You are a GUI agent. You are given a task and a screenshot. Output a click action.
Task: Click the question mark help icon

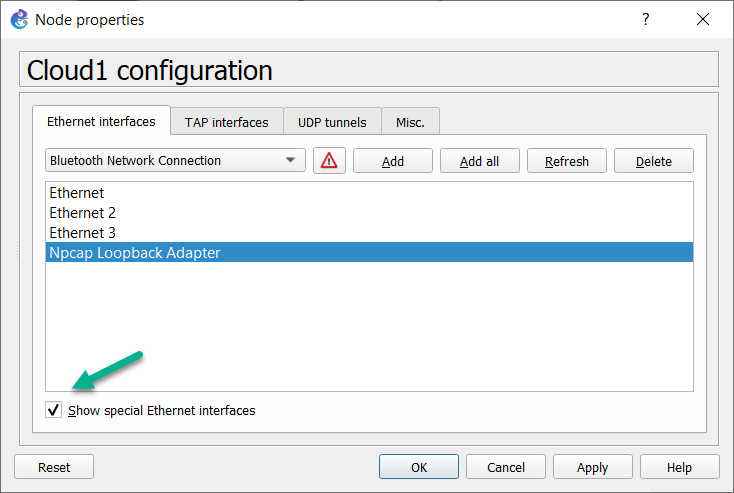click(x=646, y=19)
